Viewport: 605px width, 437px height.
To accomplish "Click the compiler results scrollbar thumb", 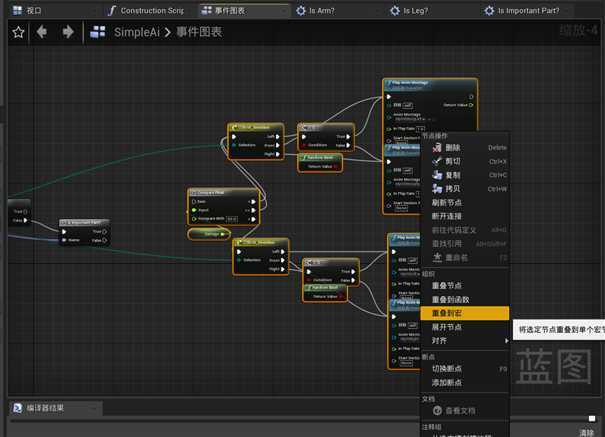I will pyautogui.click(x=592, y=419).
